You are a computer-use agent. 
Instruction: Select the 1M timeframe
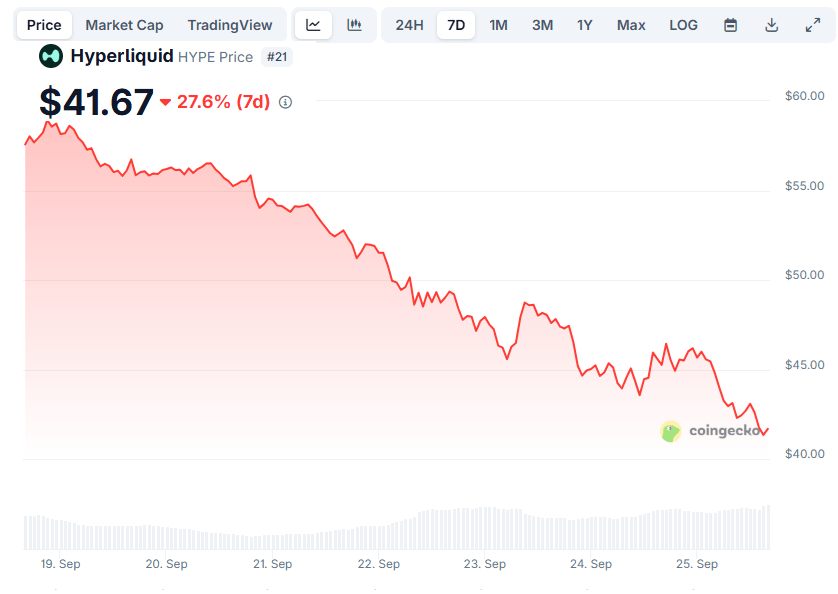pos(498,24)
